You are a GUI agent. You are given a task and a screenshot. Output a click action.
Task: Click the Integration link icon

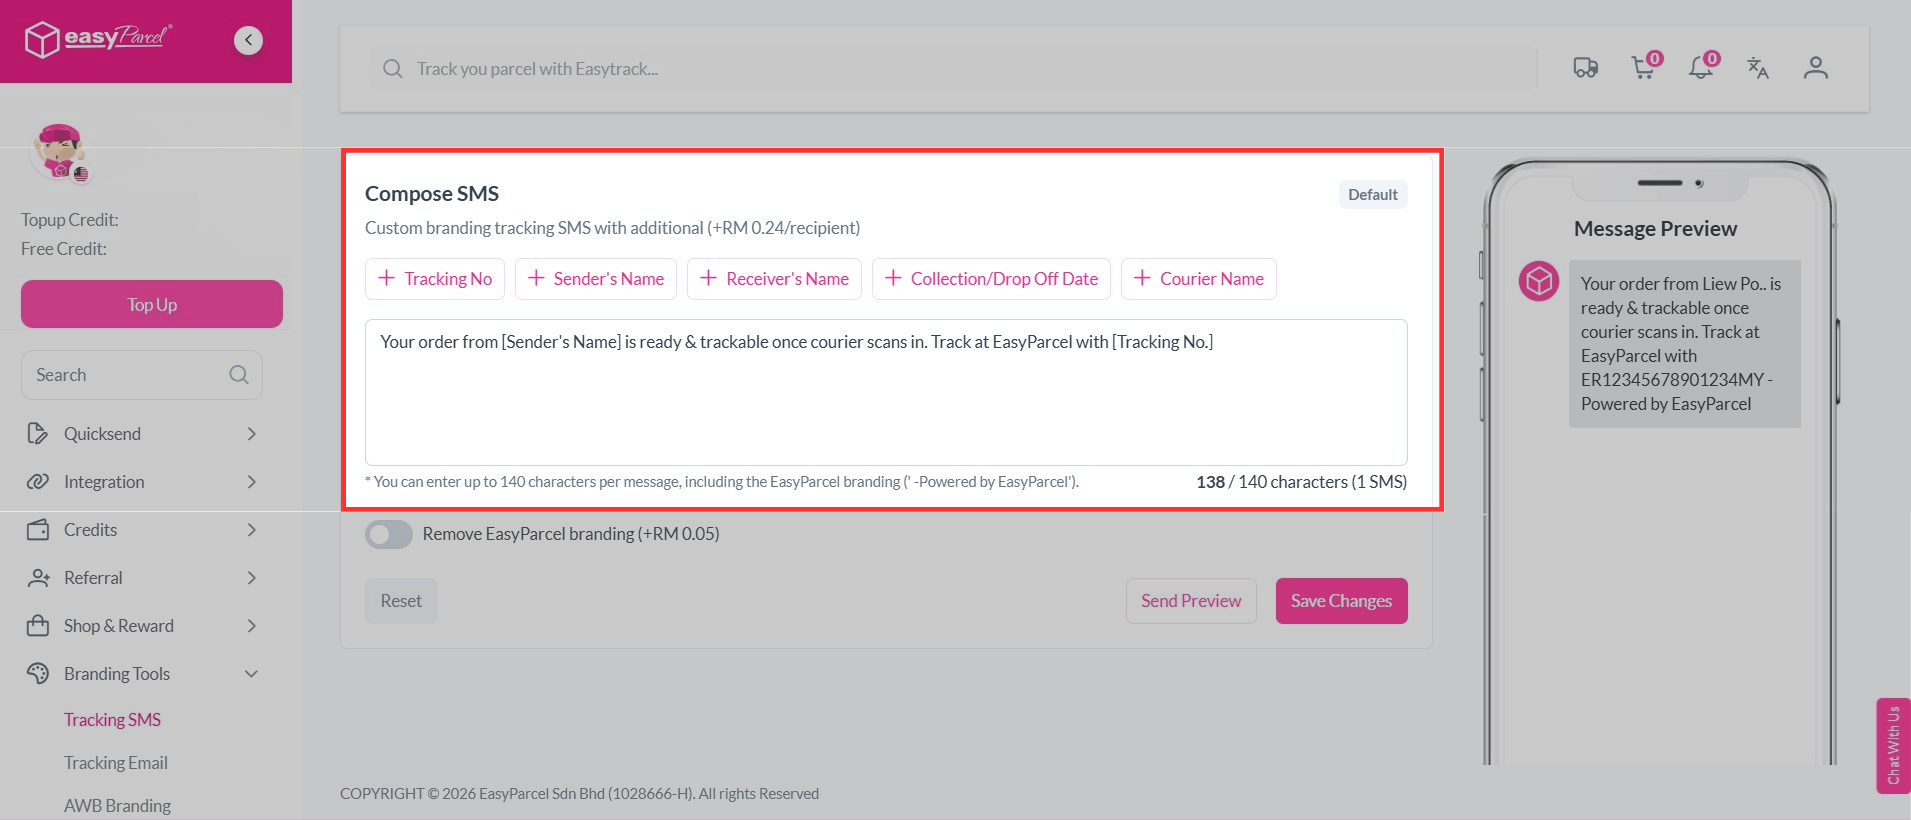tap(38, 482)
